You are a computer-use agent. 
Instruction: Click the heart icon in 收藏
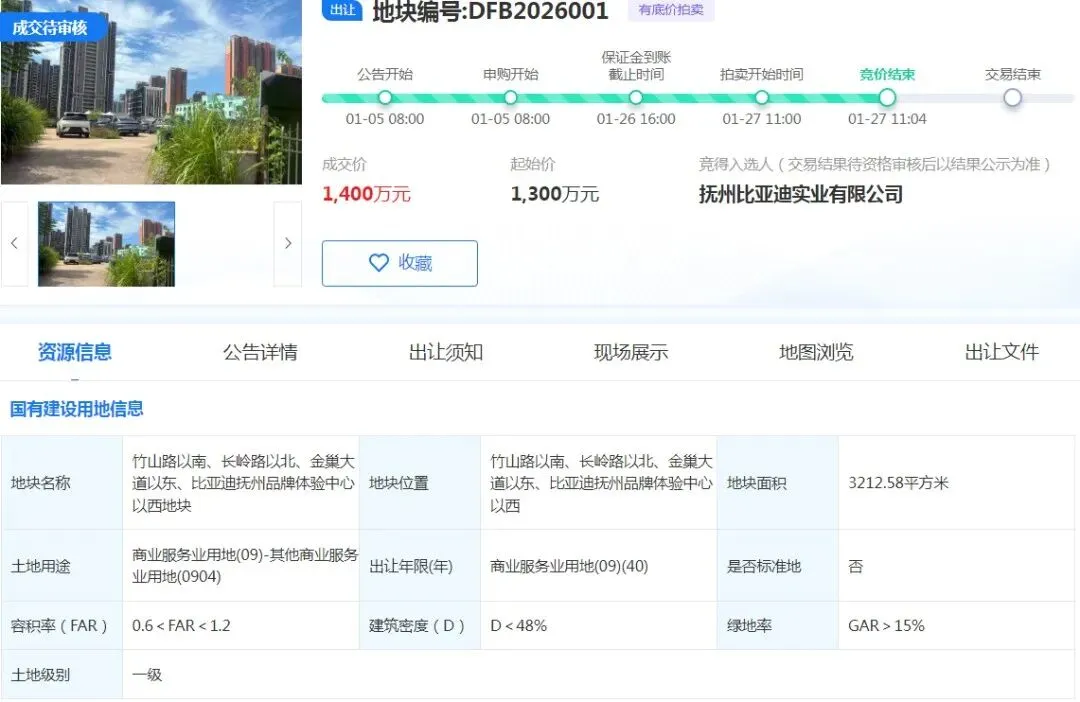(x=379, y=262)
